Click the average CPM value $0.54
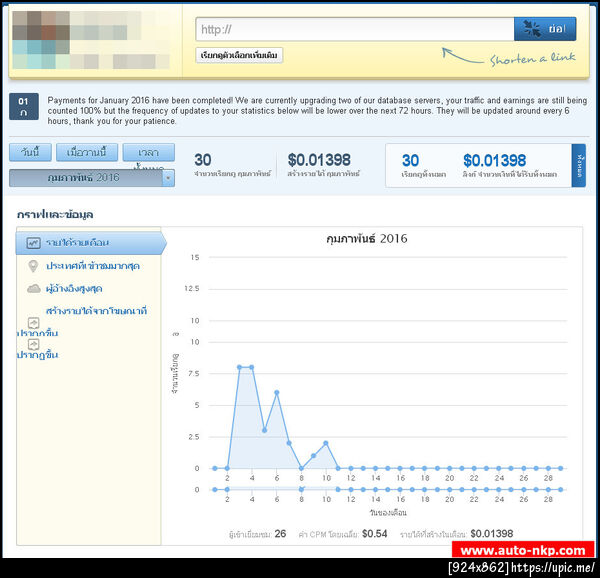This screenshot has width=600, height=578. [375, 534]
